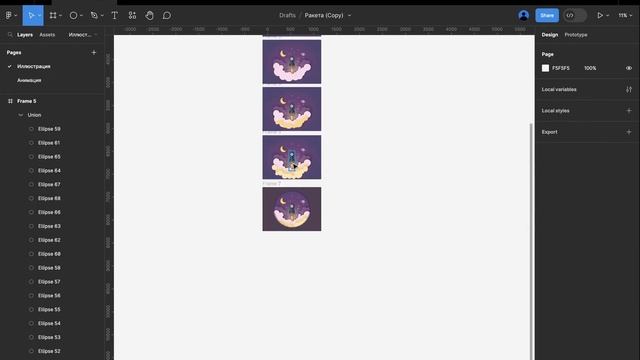The image size is (640, 360).
Task: Select the Text tool
Action: click(115, 16)
